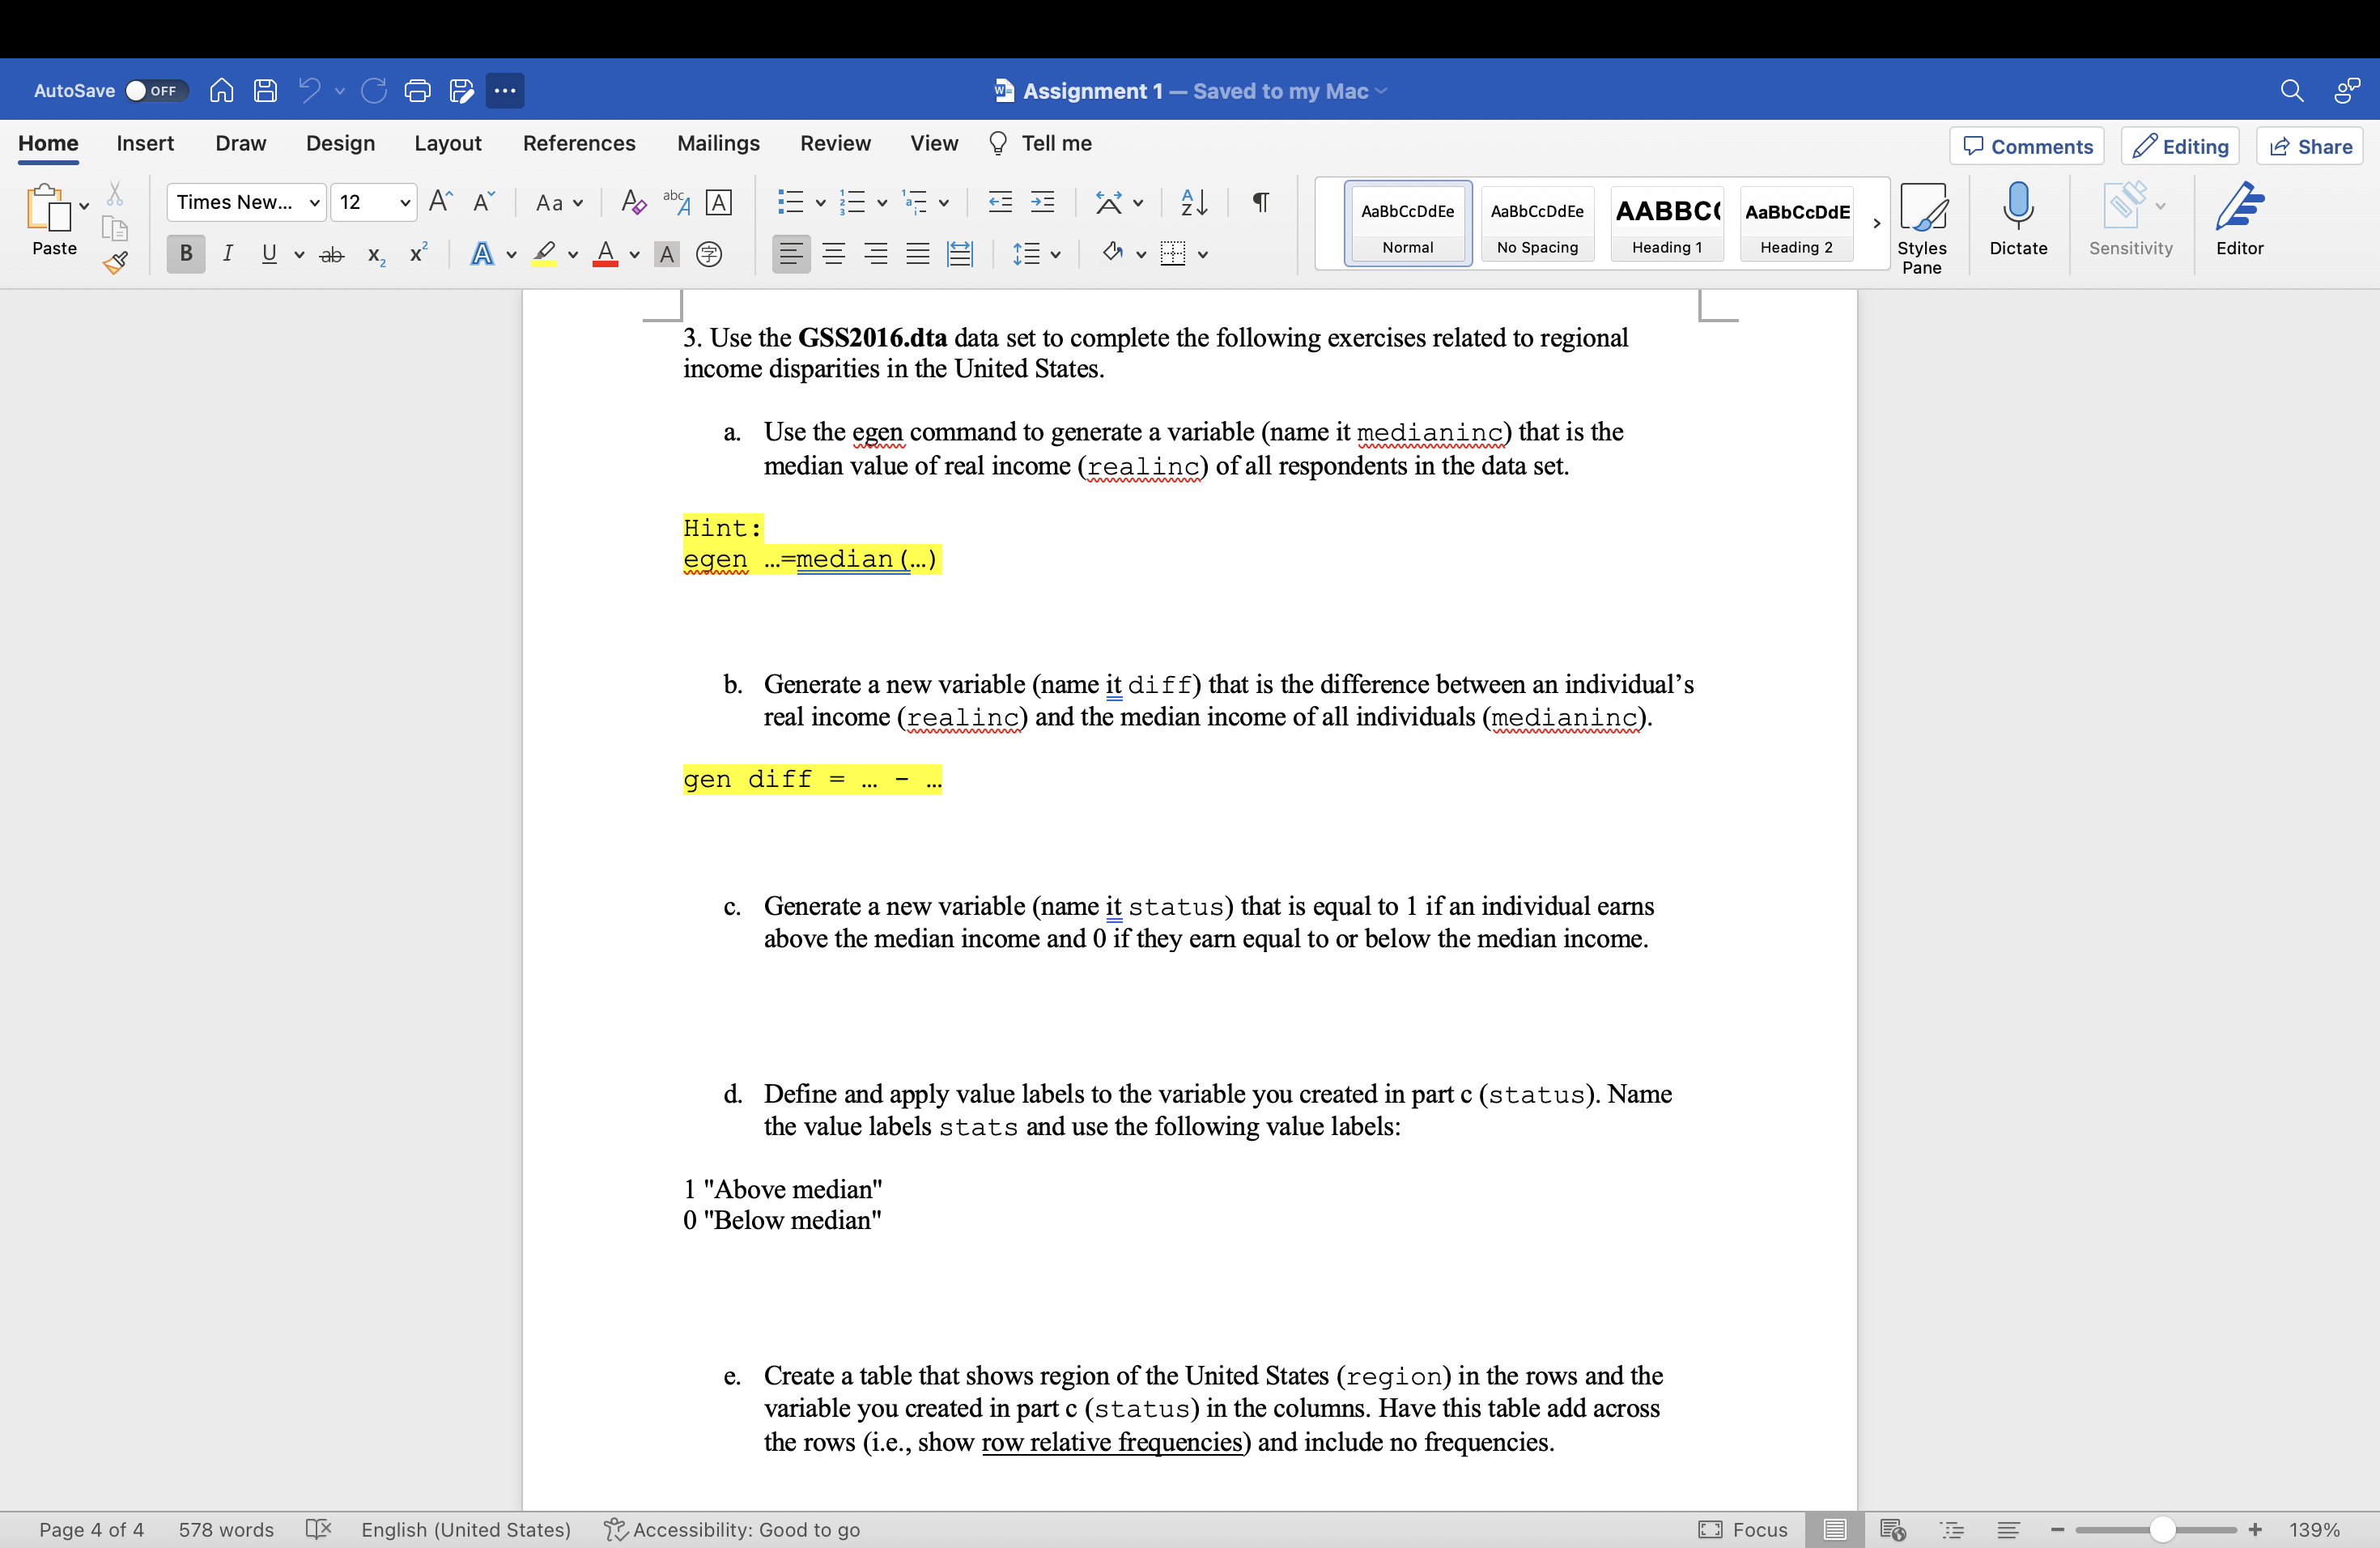The width and height of the screenshot is (2380, 1548).
Task: Decrease paragraph indent
Action: [x=1000, y=202]
